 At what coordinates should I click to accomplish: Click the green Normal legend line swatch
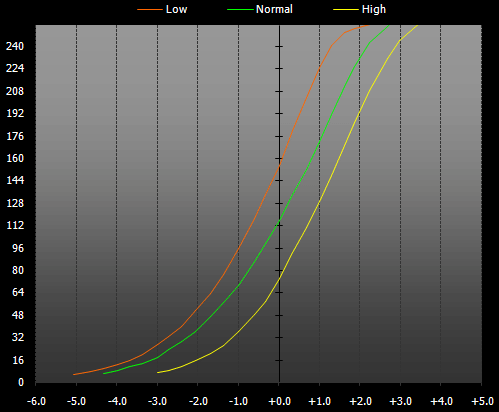coord(240,10)
